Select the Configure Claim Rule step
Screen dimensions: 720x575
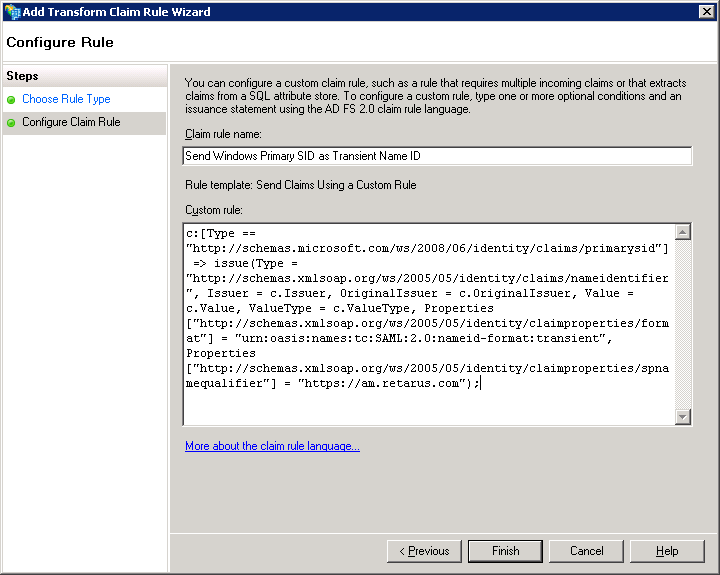[71, 122]
